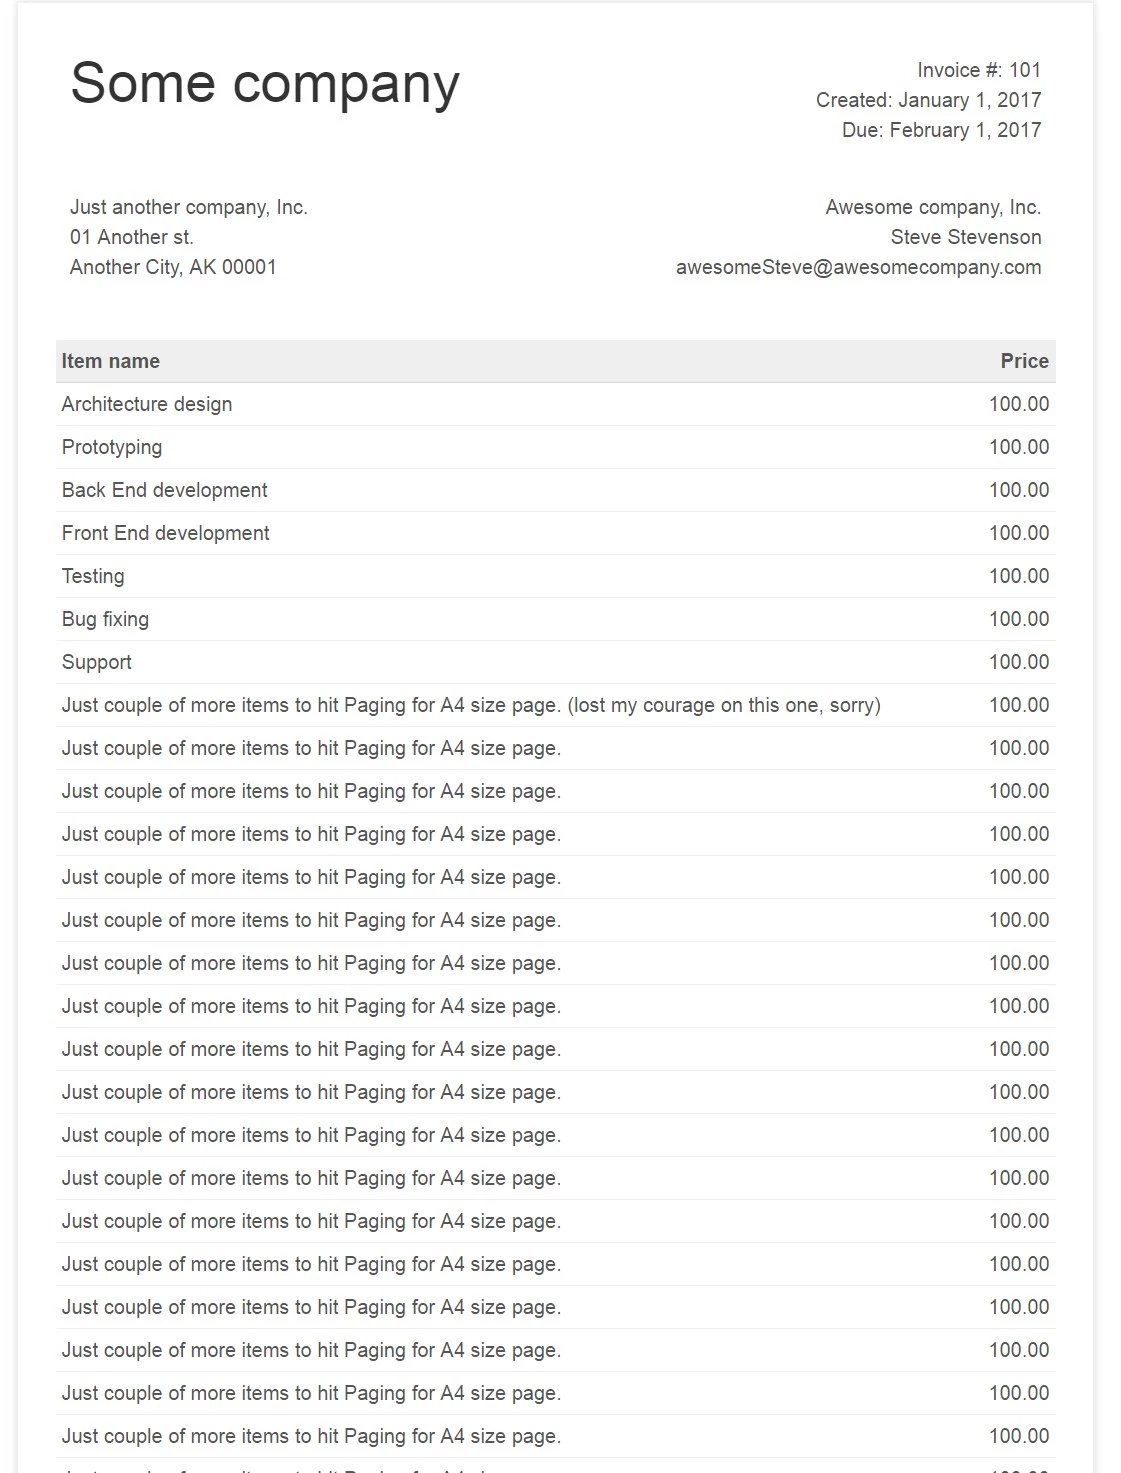
Task: Click the "Price" column header
Action: click(x=1024, y=361)
